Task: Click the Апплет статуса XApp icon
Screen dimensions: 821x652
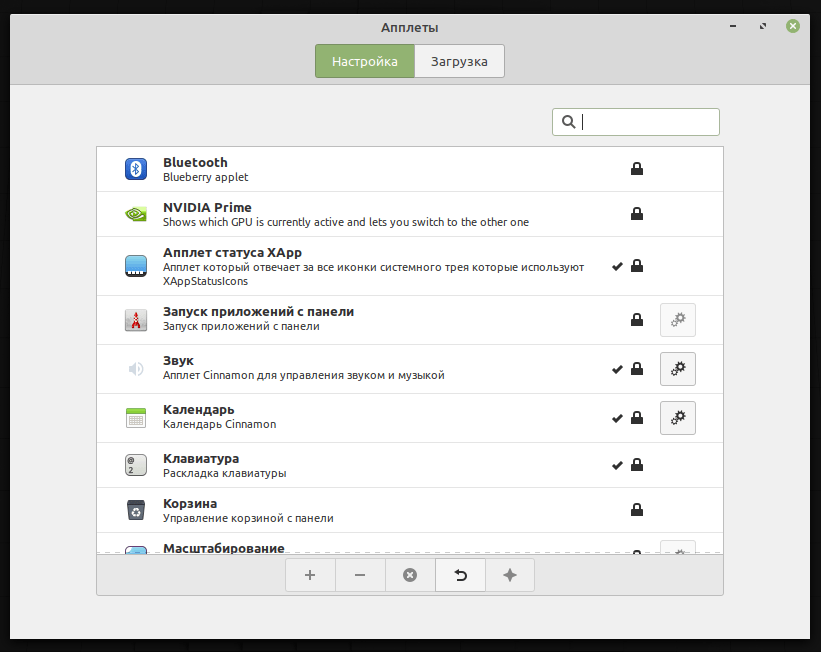Action: pos(136,266)
